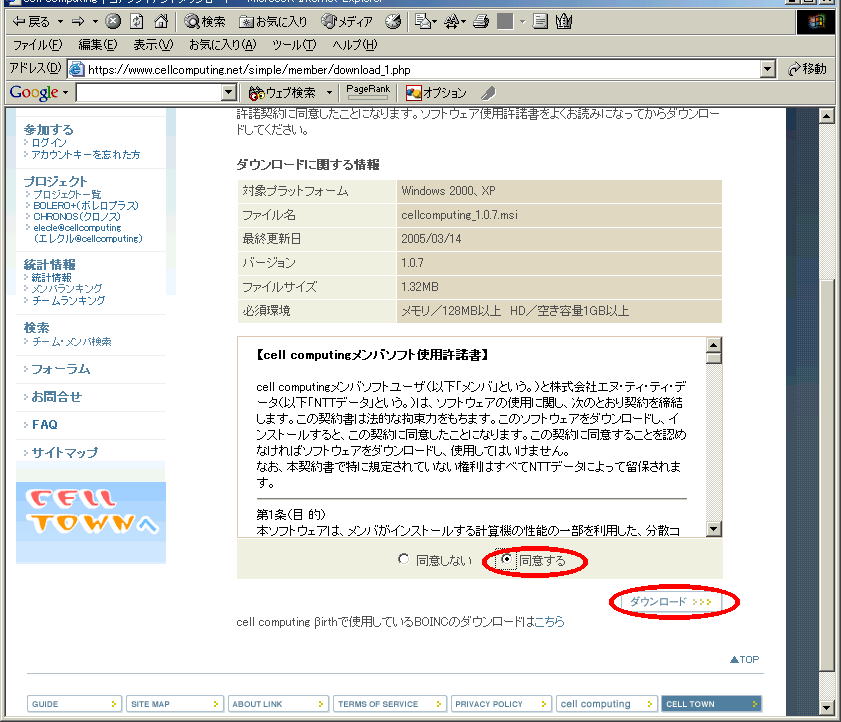This screenshot has height=722, width=841.
Task: Open the Forward button history dropdown arrow
Action: click(x=95, y=21)
